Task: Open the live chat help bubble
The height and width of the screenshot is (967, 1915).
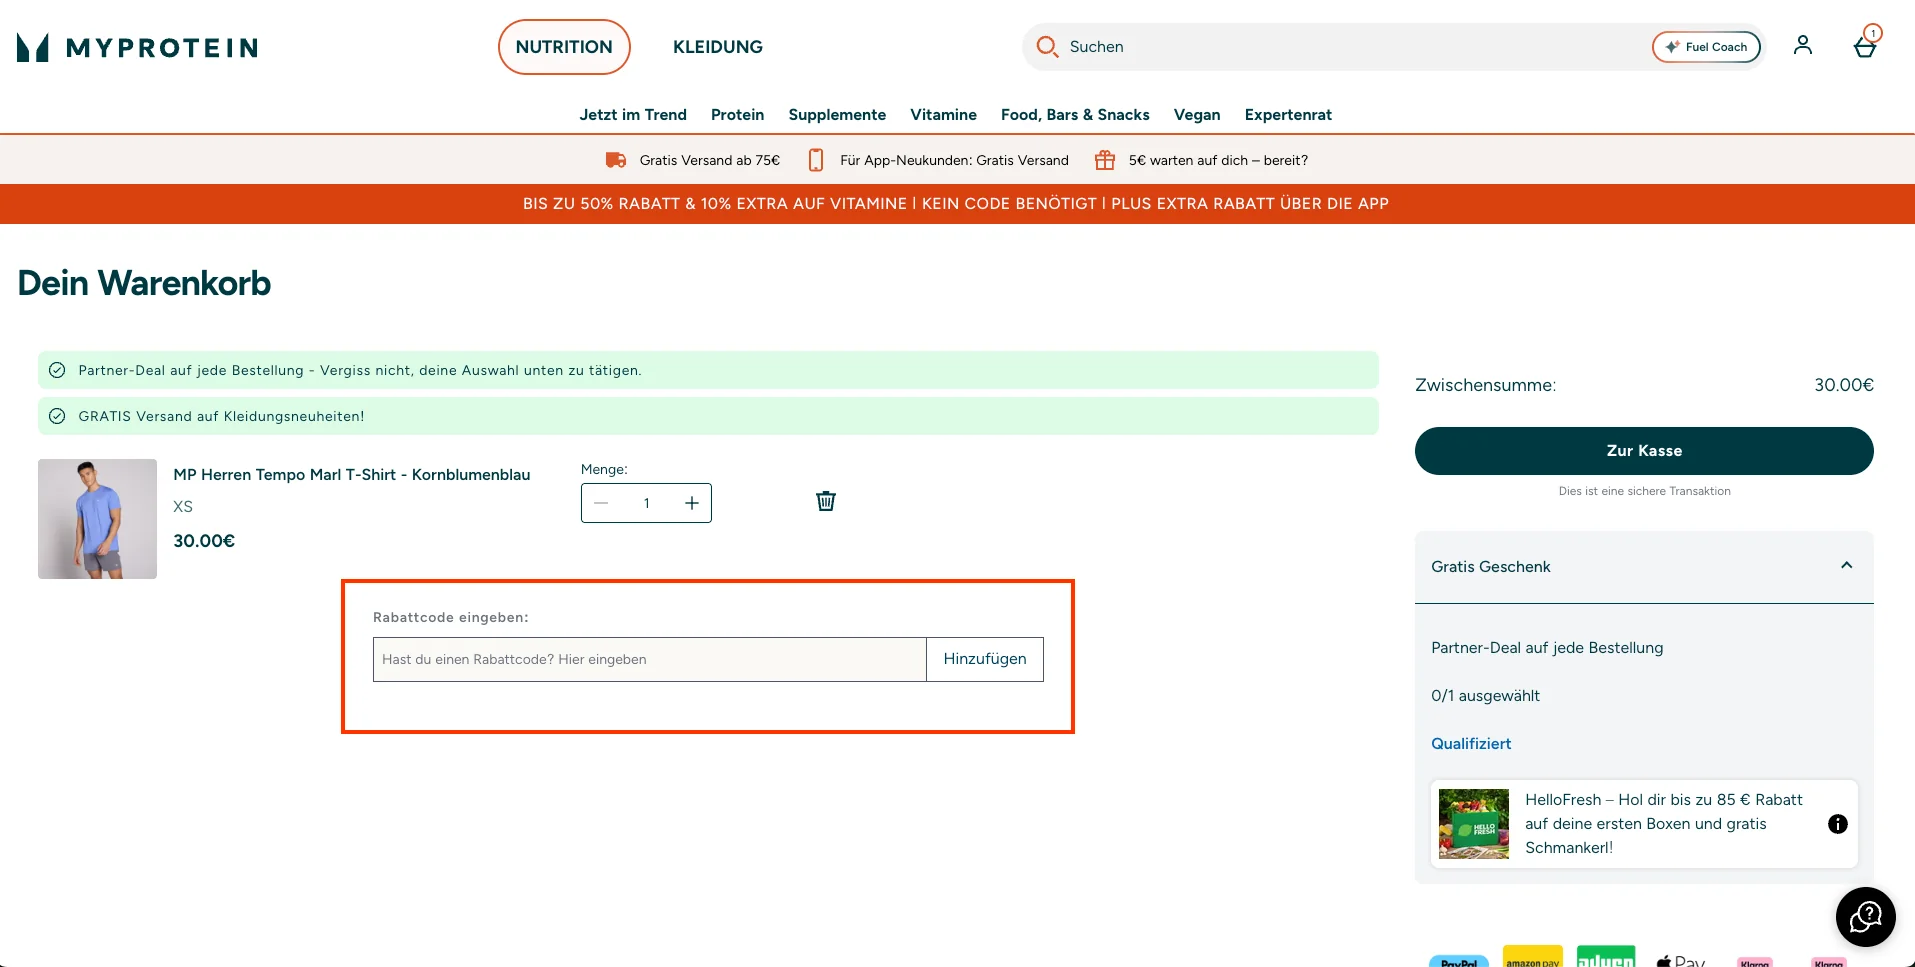Action: (x=1866, y=917)
